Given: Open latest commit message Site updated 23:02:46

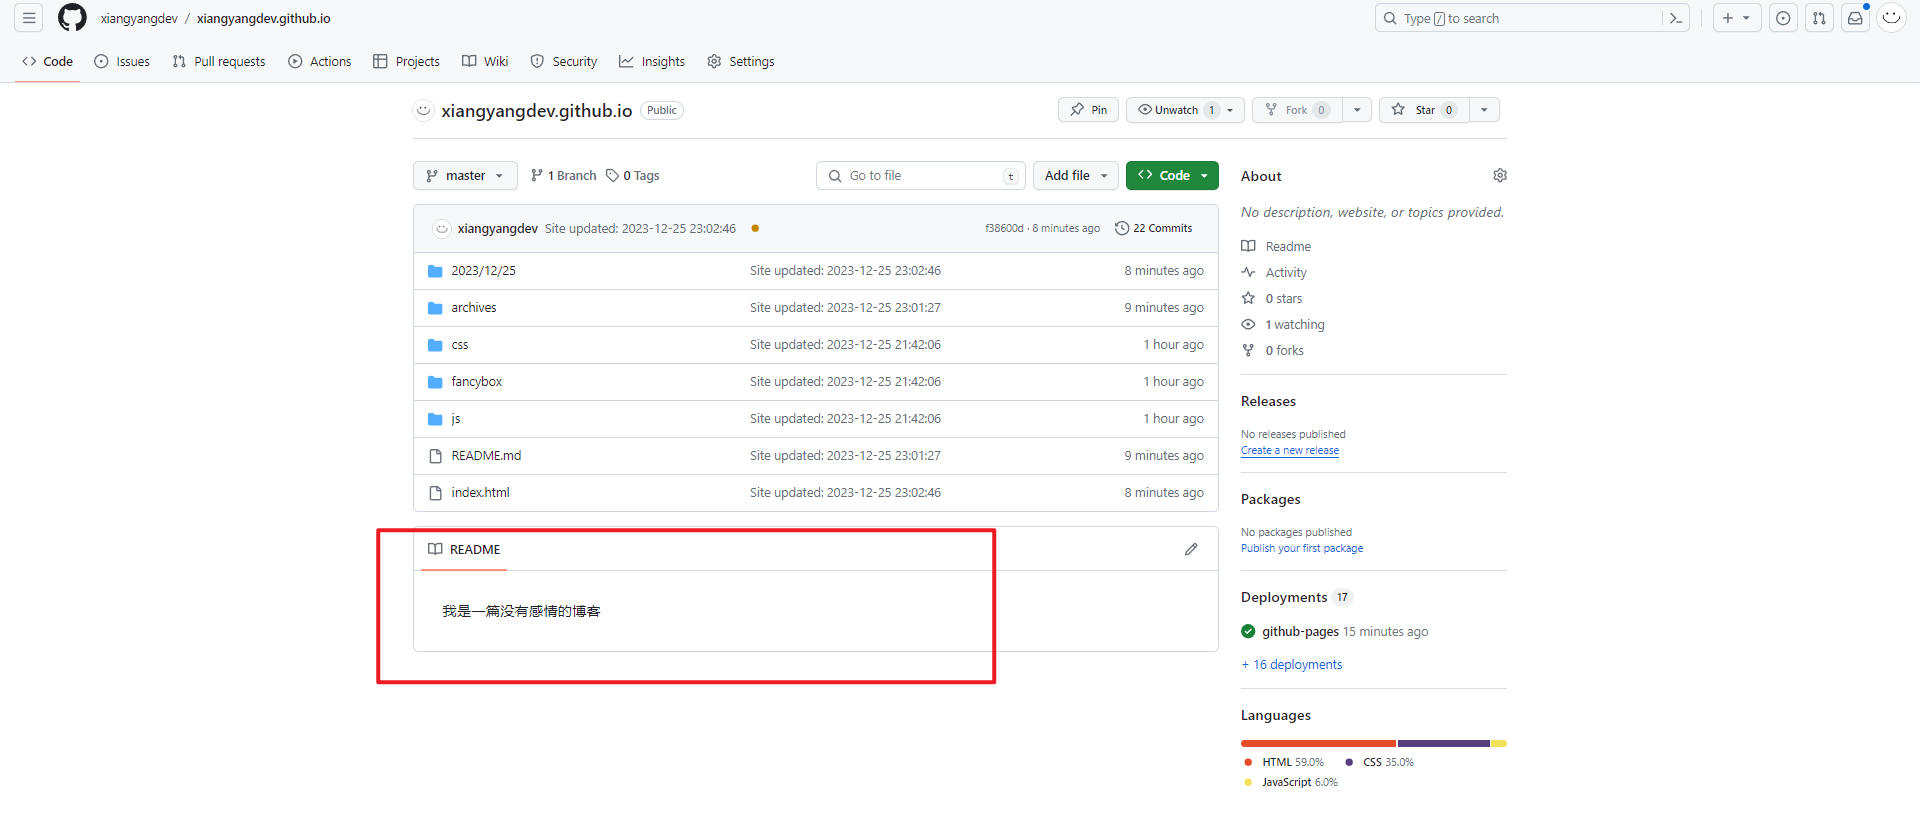Looking at the screenshot, I should [x=640, y=228].
